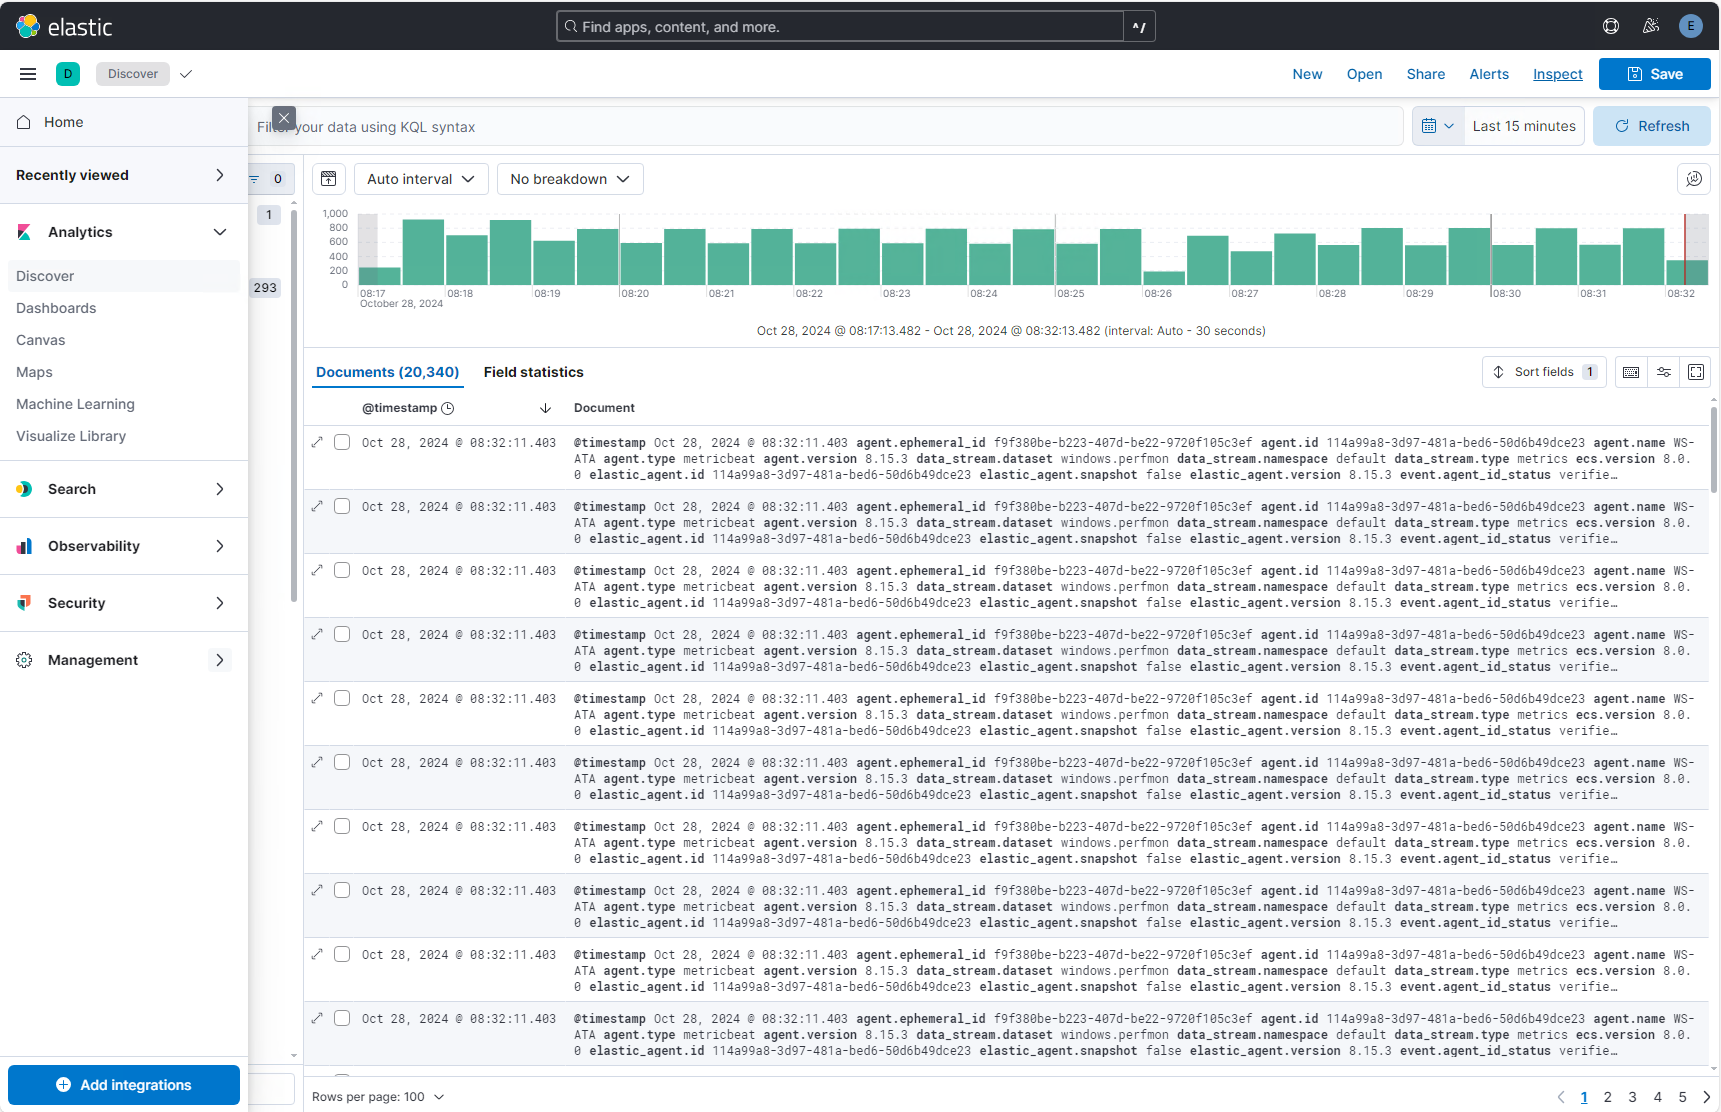Select the first document row checkbox

pyautogui.click(x=342, y=442)
